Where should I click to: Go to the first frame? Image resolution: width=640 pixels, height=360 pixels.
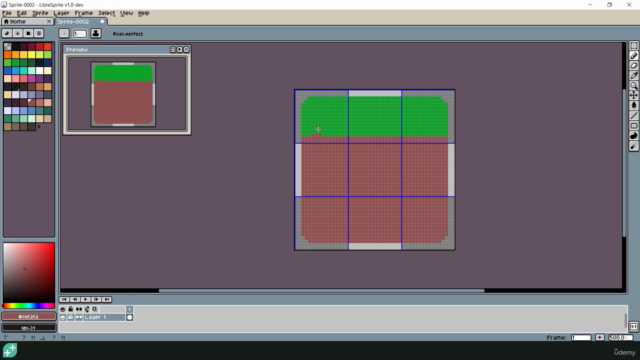click(x=64, y=300)
